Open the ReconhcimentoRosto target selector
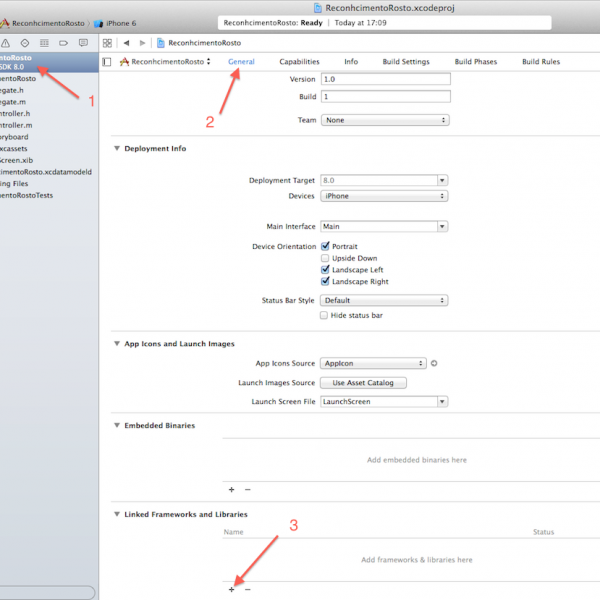 [165, 62]
